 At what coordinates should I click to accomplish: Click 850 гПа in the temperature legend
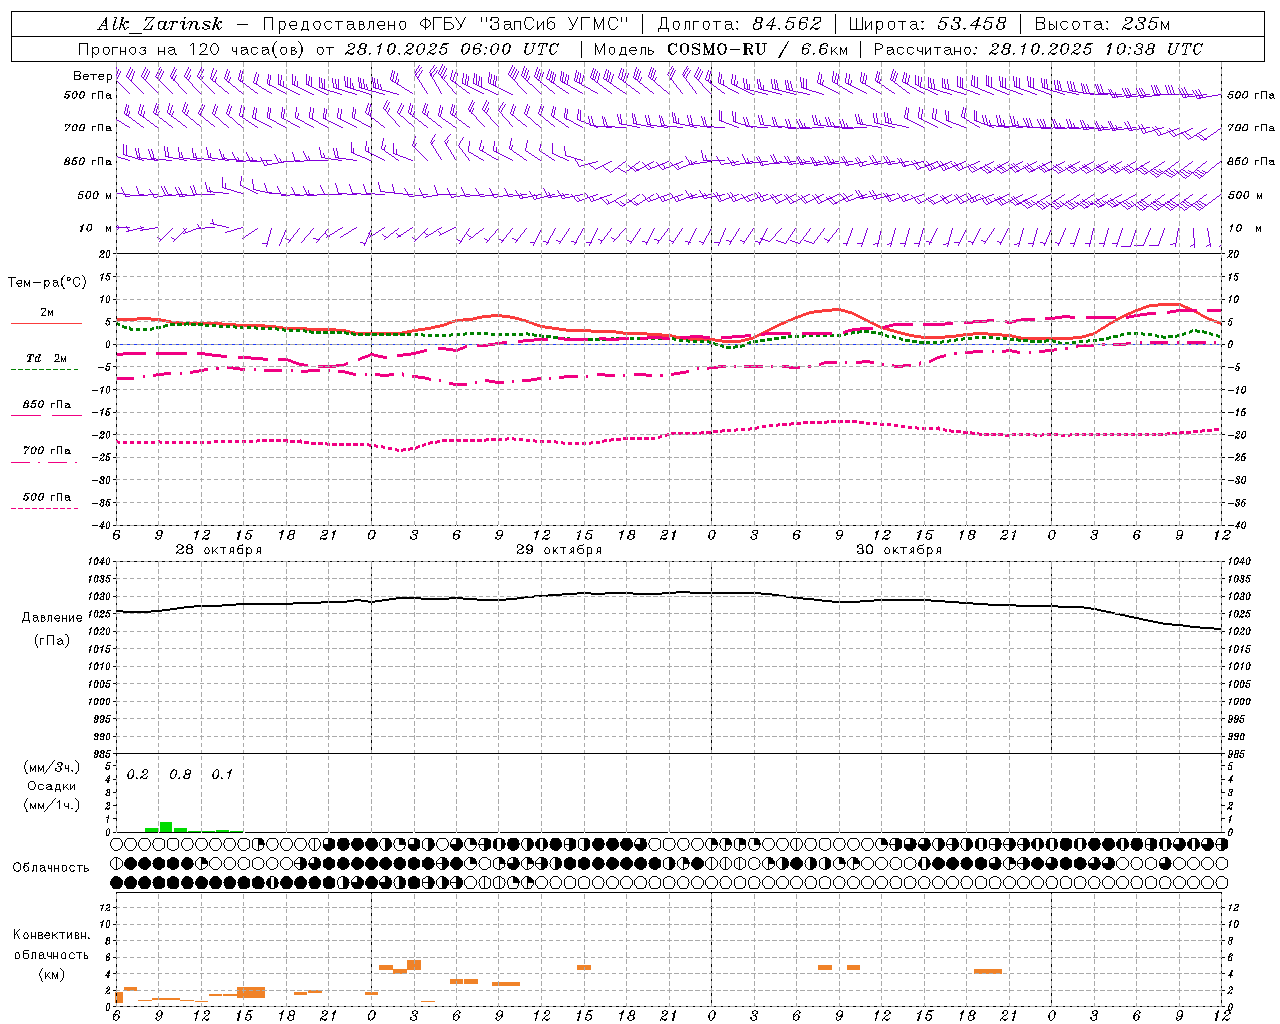point(46,405)
